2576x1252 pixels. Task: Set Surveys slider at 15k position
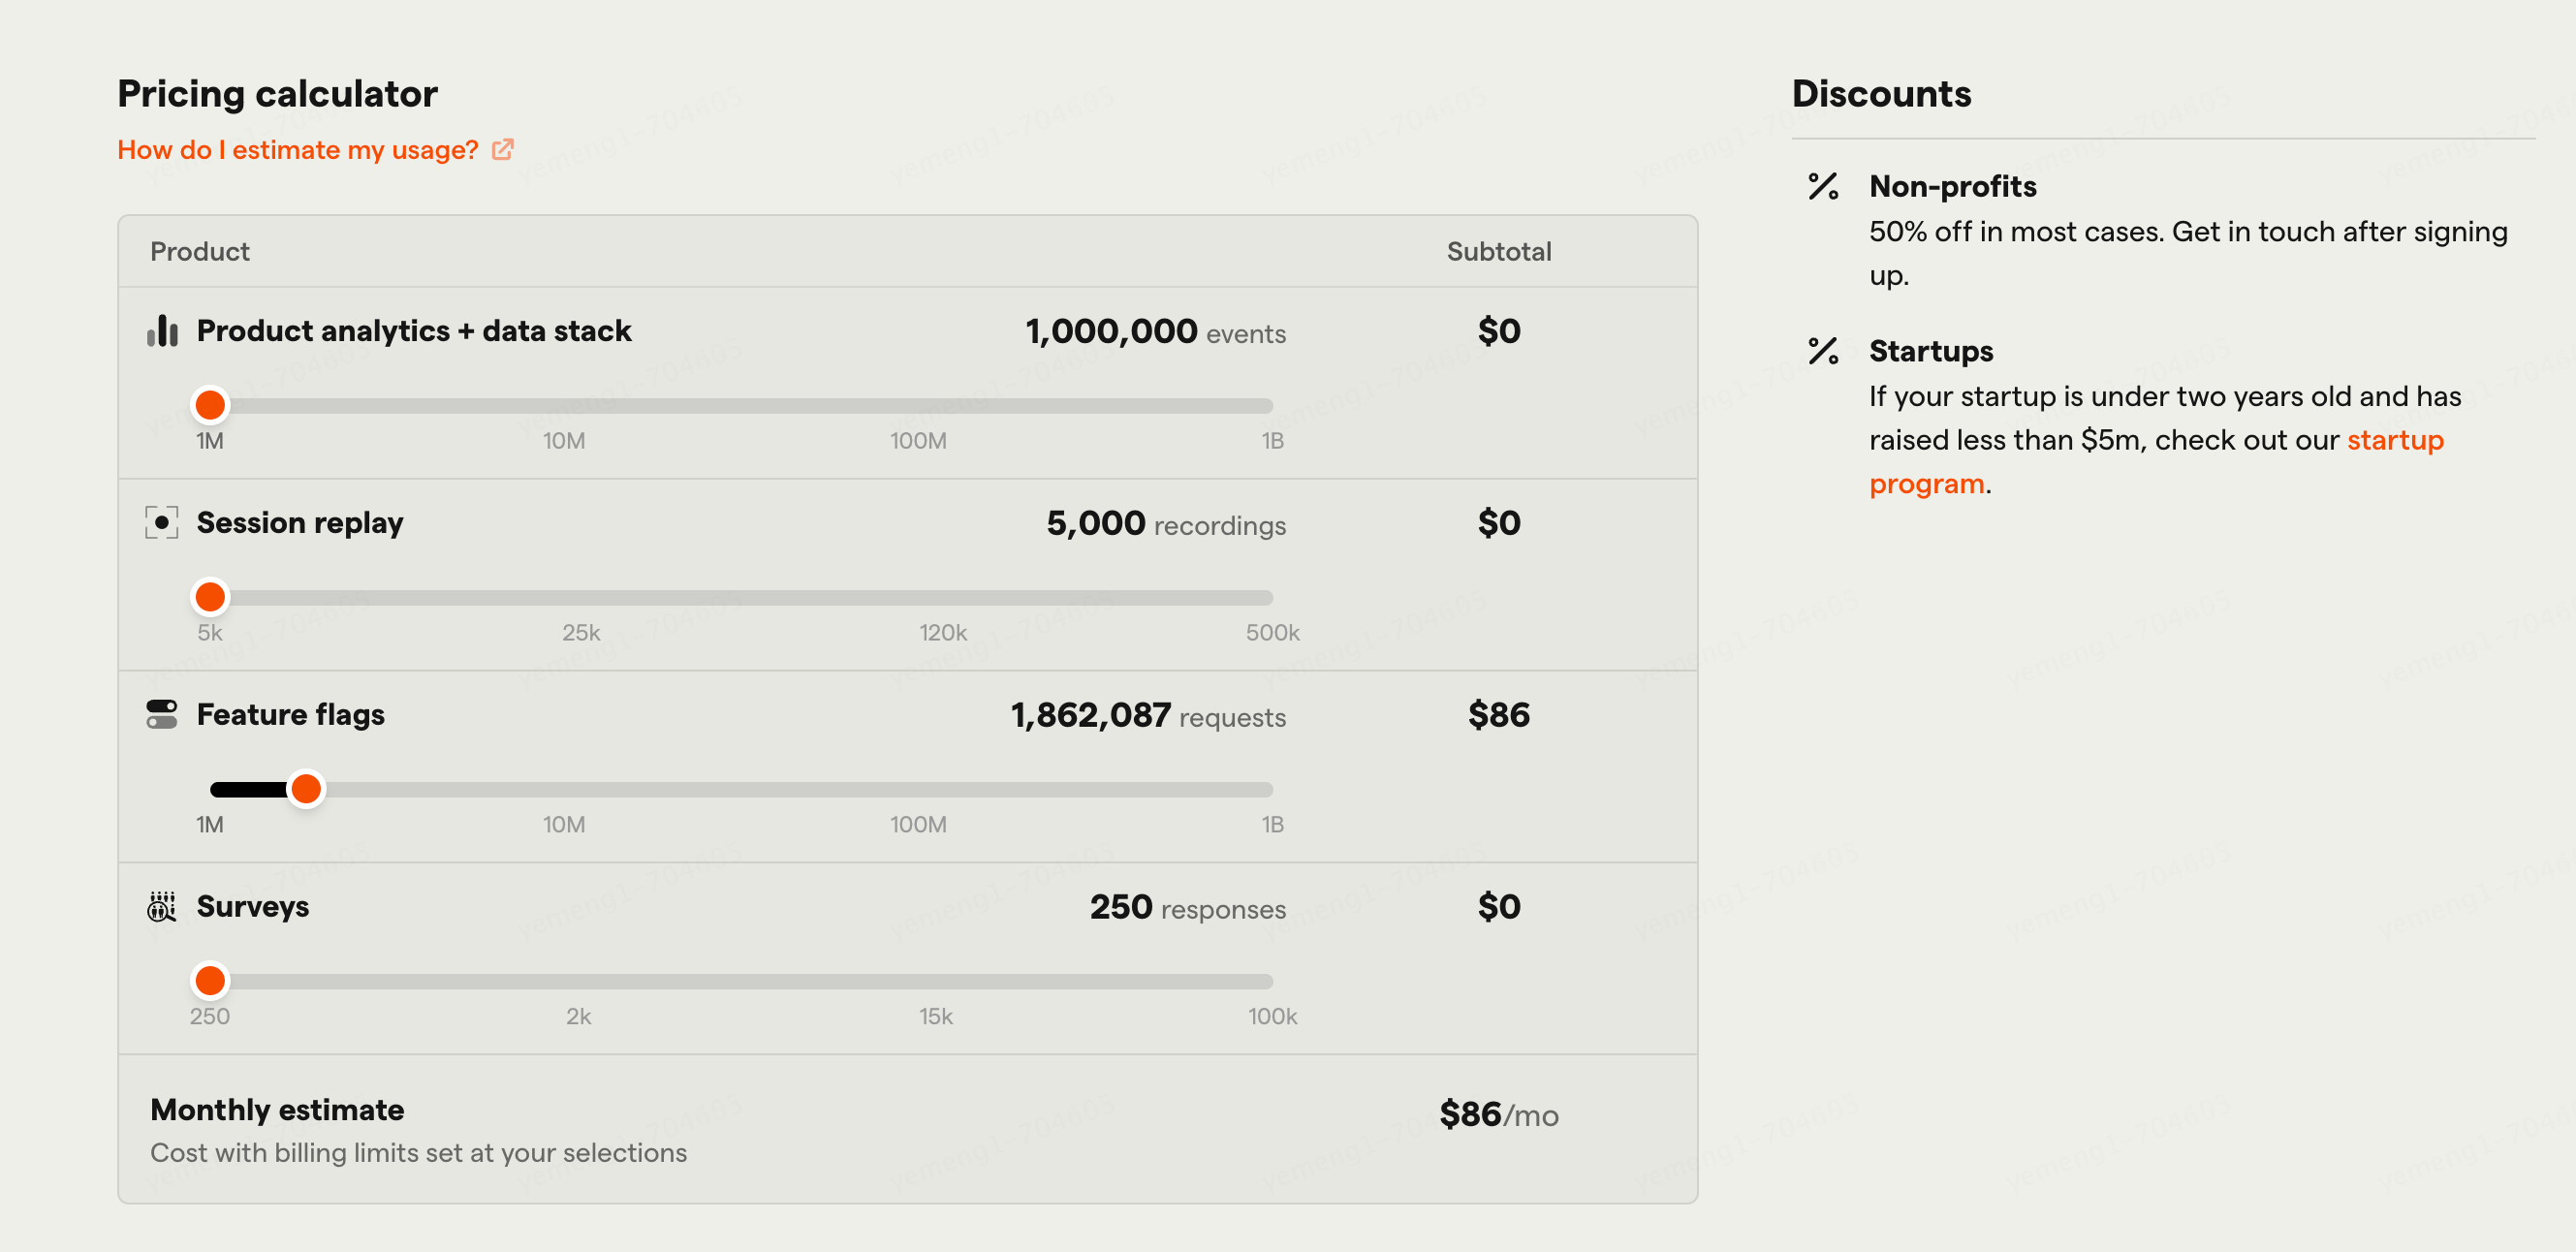point(936,982)
